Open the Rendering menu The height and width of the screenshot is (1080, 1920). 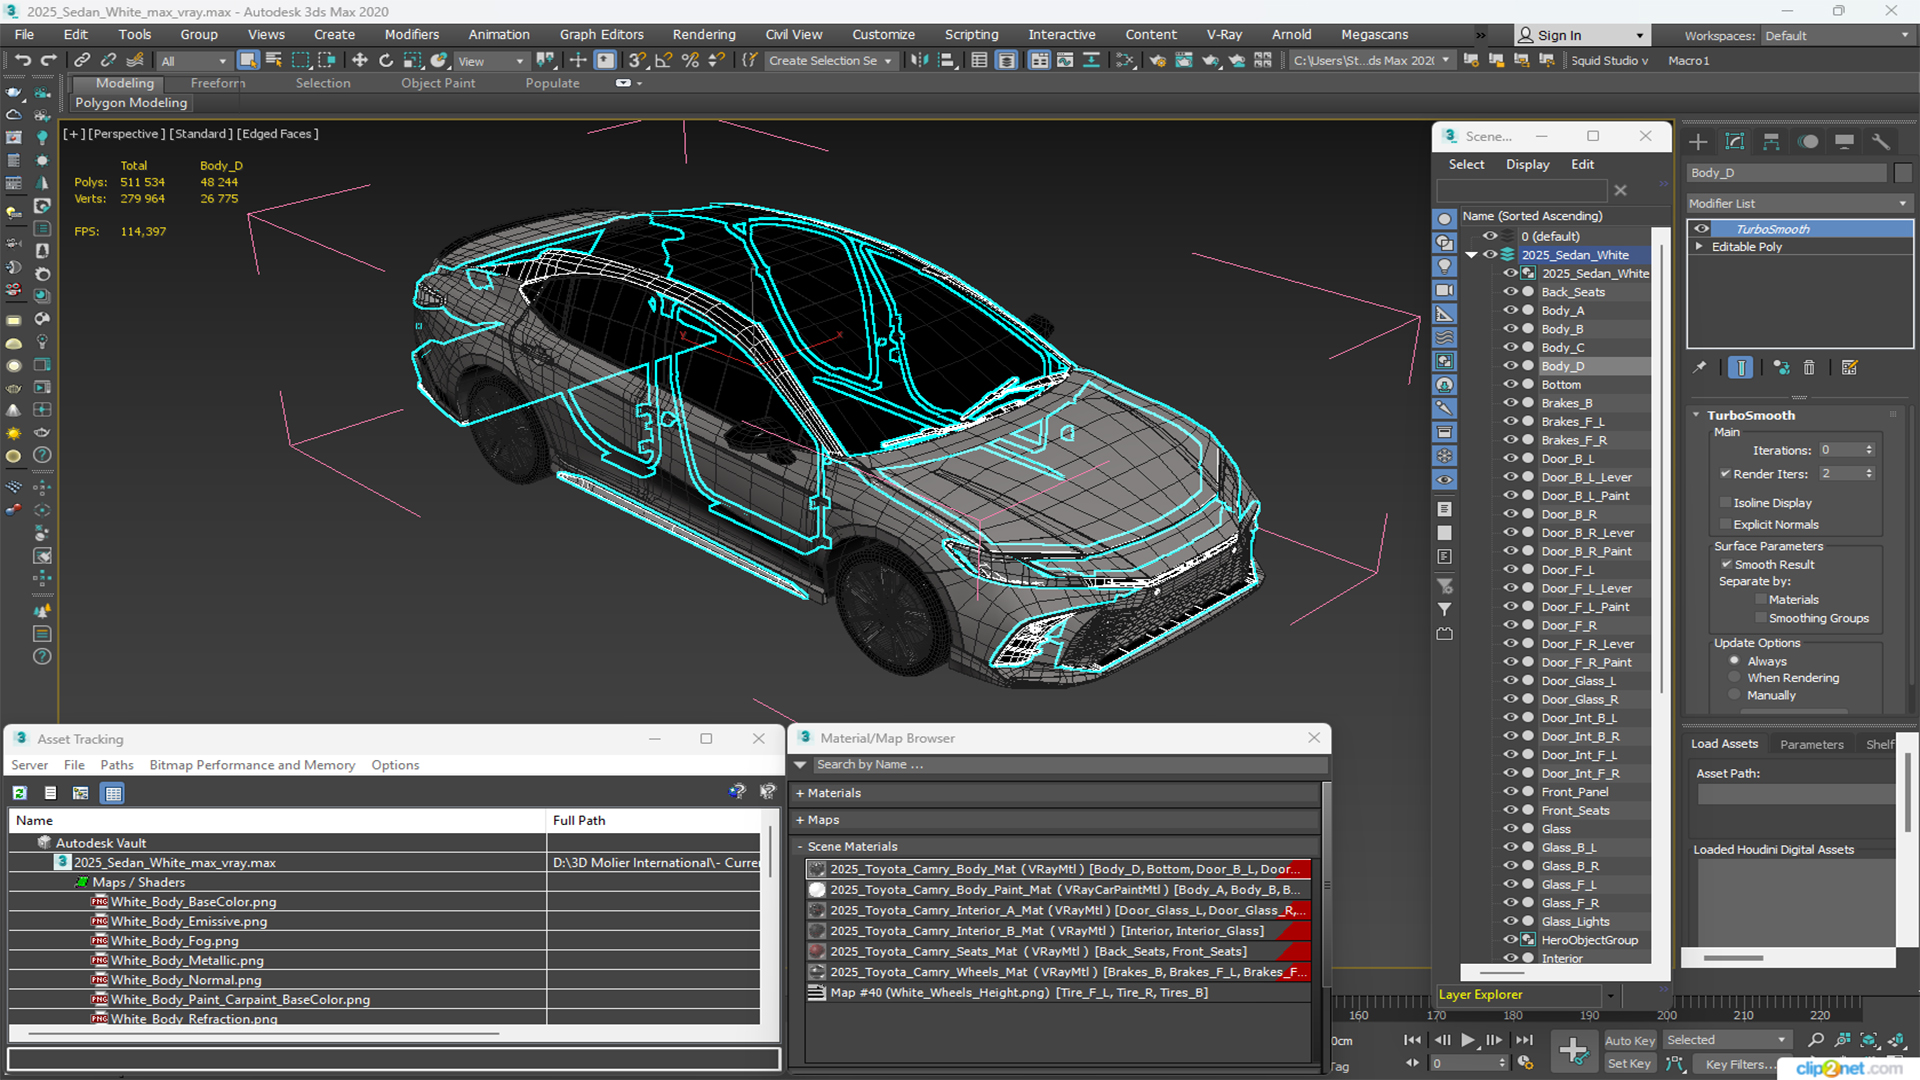(703, 34)
